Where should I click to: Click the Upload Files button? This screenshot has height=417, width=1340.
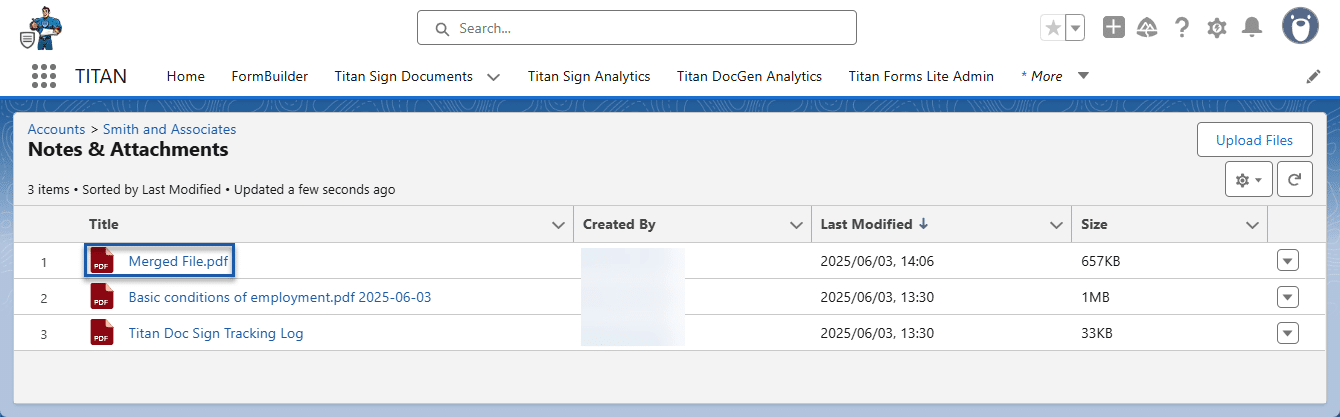coord(1255,140)
